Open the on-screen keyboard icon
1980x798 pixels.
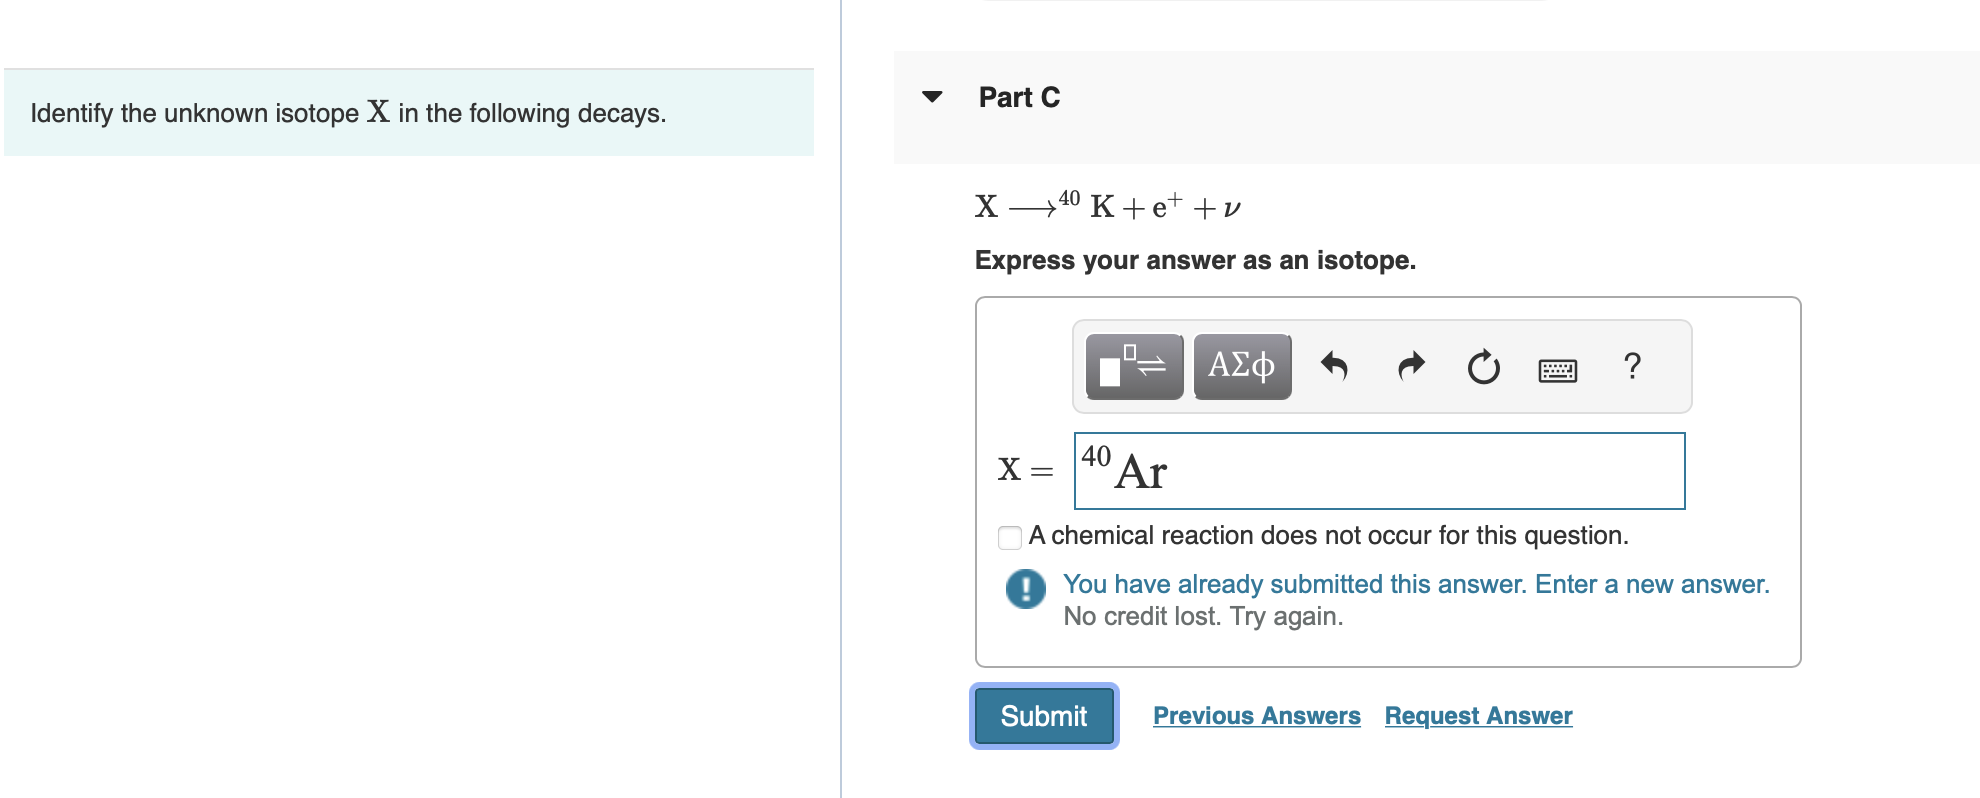click(x=1556, y=369)
